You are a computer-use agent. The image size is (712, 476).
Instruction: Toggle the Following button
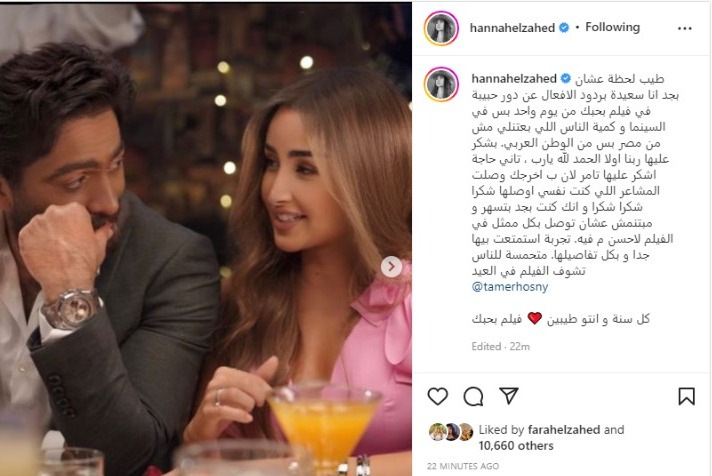pos(613,27)
